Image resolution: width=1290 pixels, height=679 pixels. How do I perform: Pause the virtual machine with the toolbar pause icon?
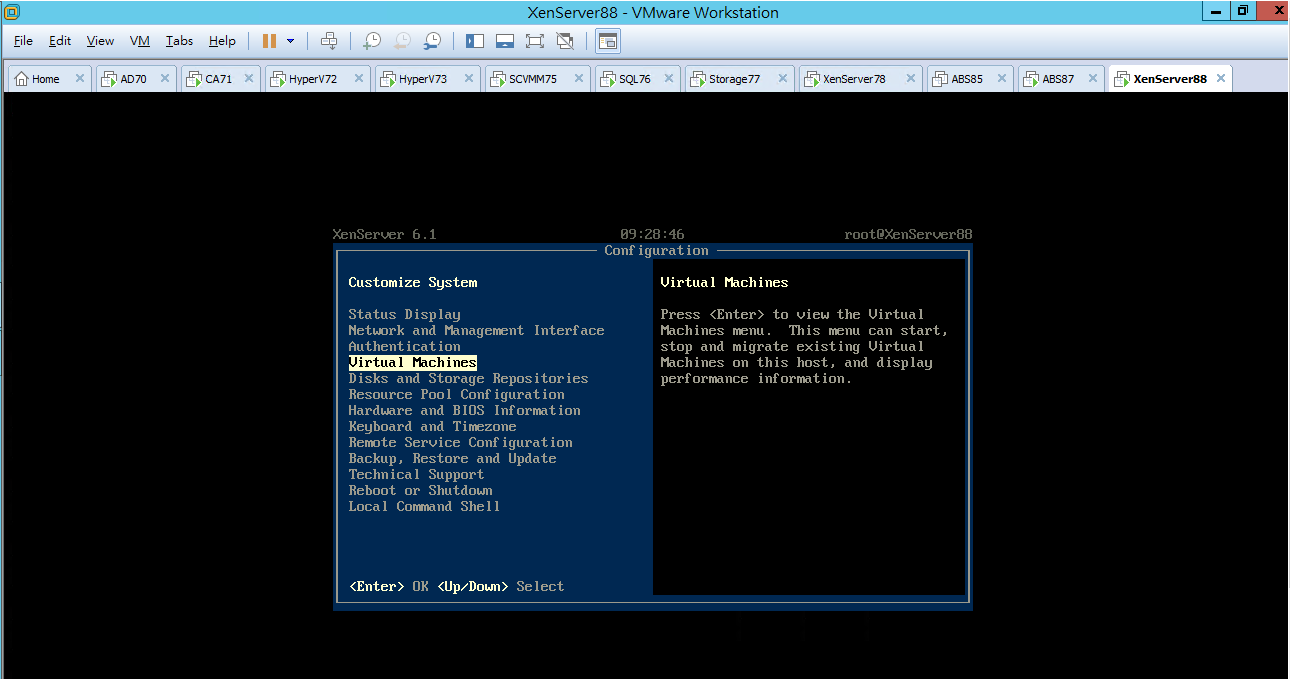pos(269,41)
